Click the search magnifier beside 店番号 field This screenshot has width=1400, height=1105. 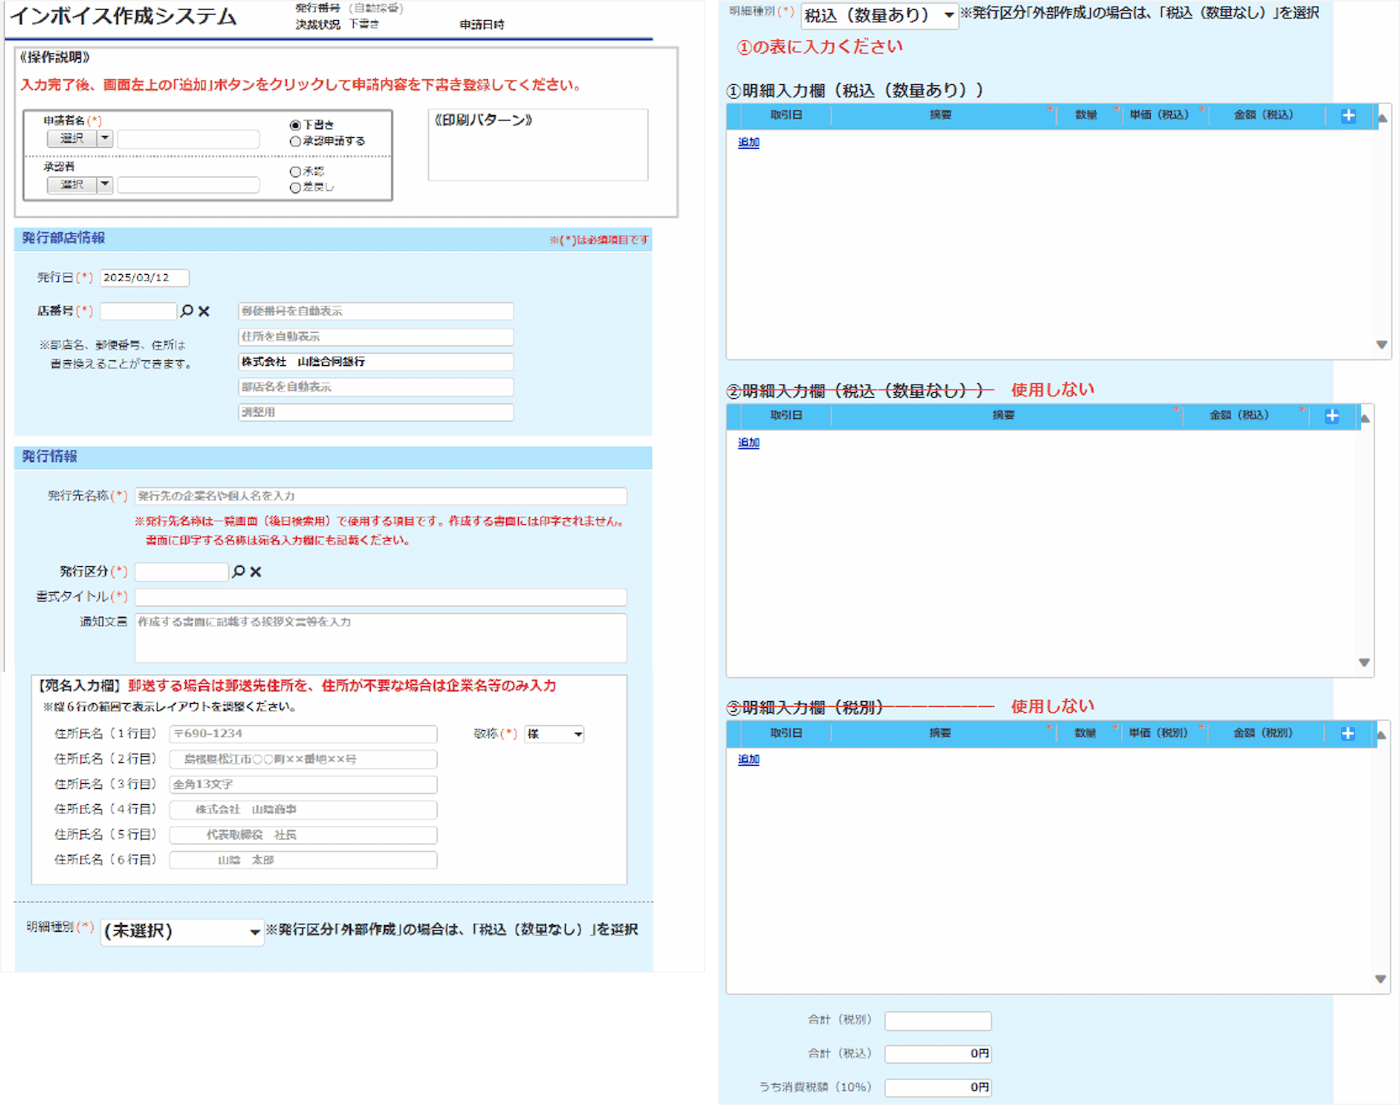pyautogui.click(x=187, y=311)
